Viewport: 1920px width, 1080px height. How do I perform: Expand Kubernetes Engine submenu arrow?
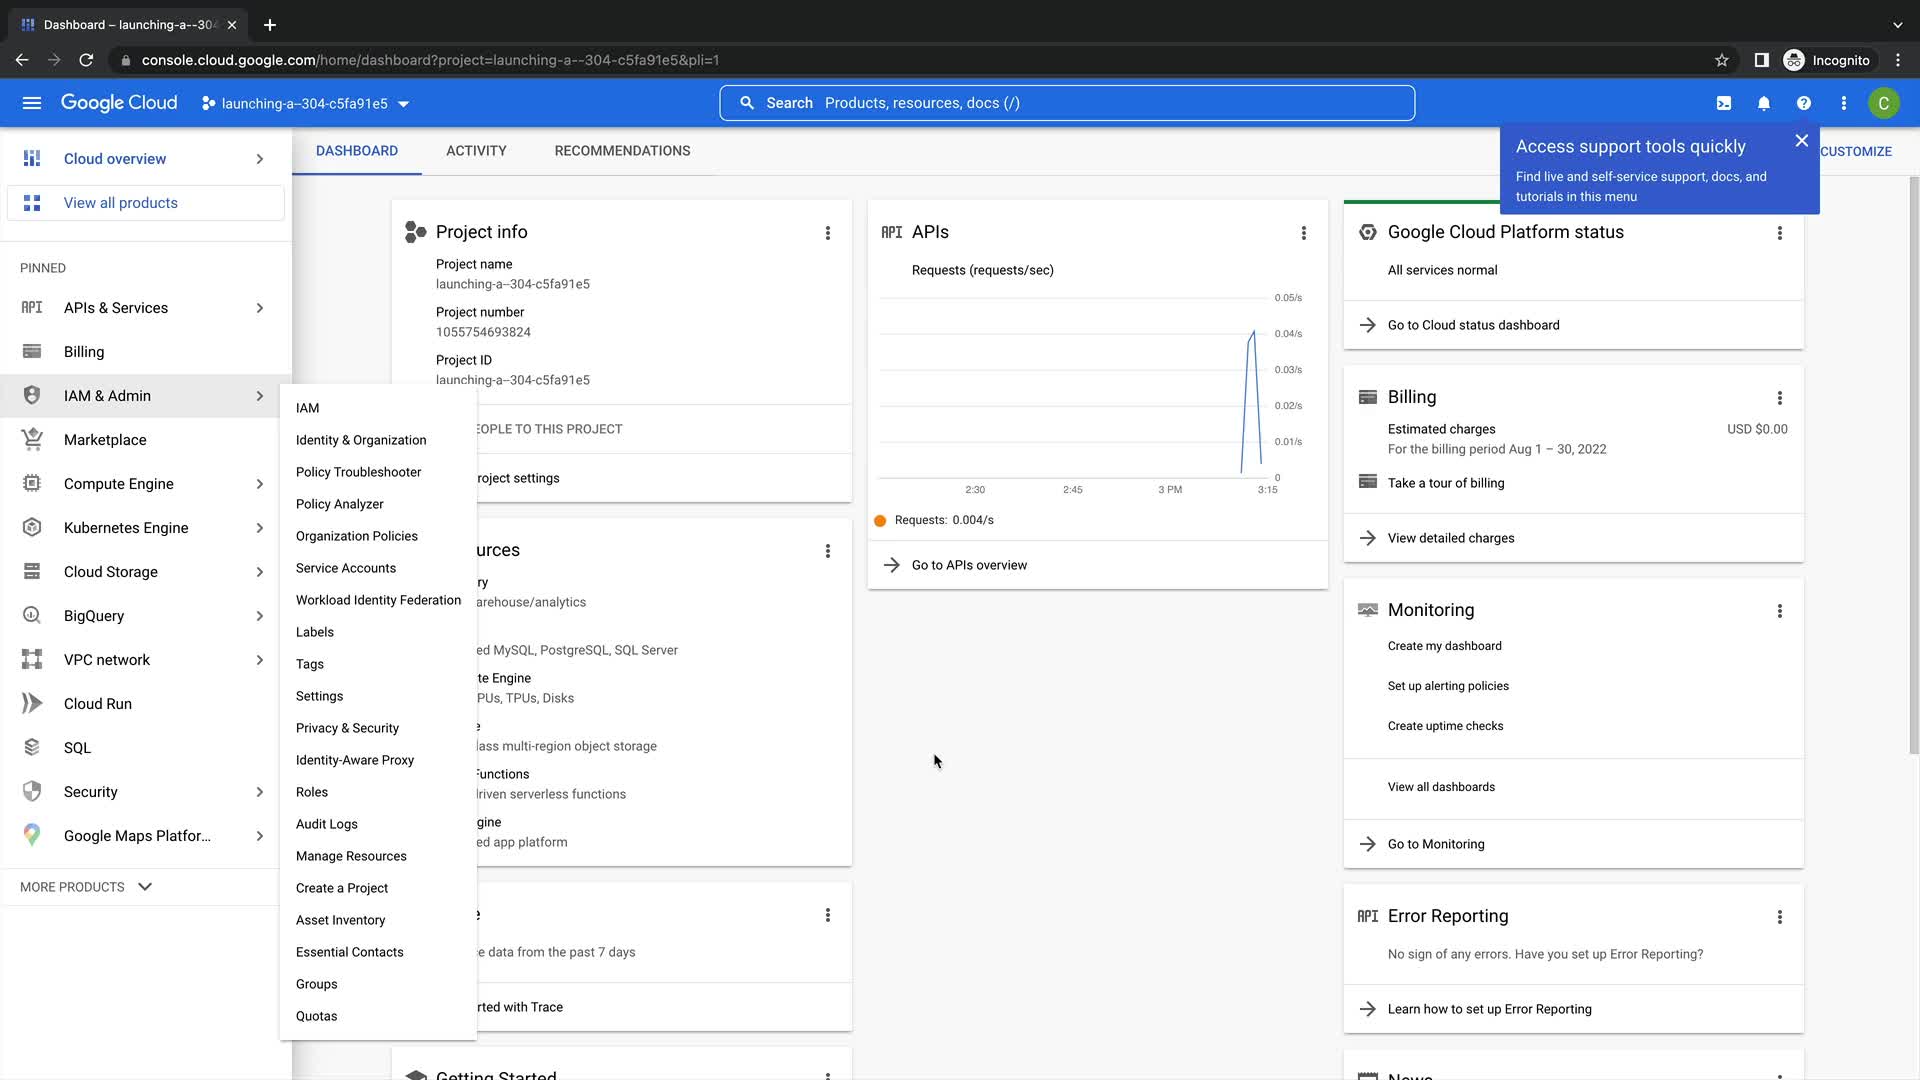click(x=260, y=528)
